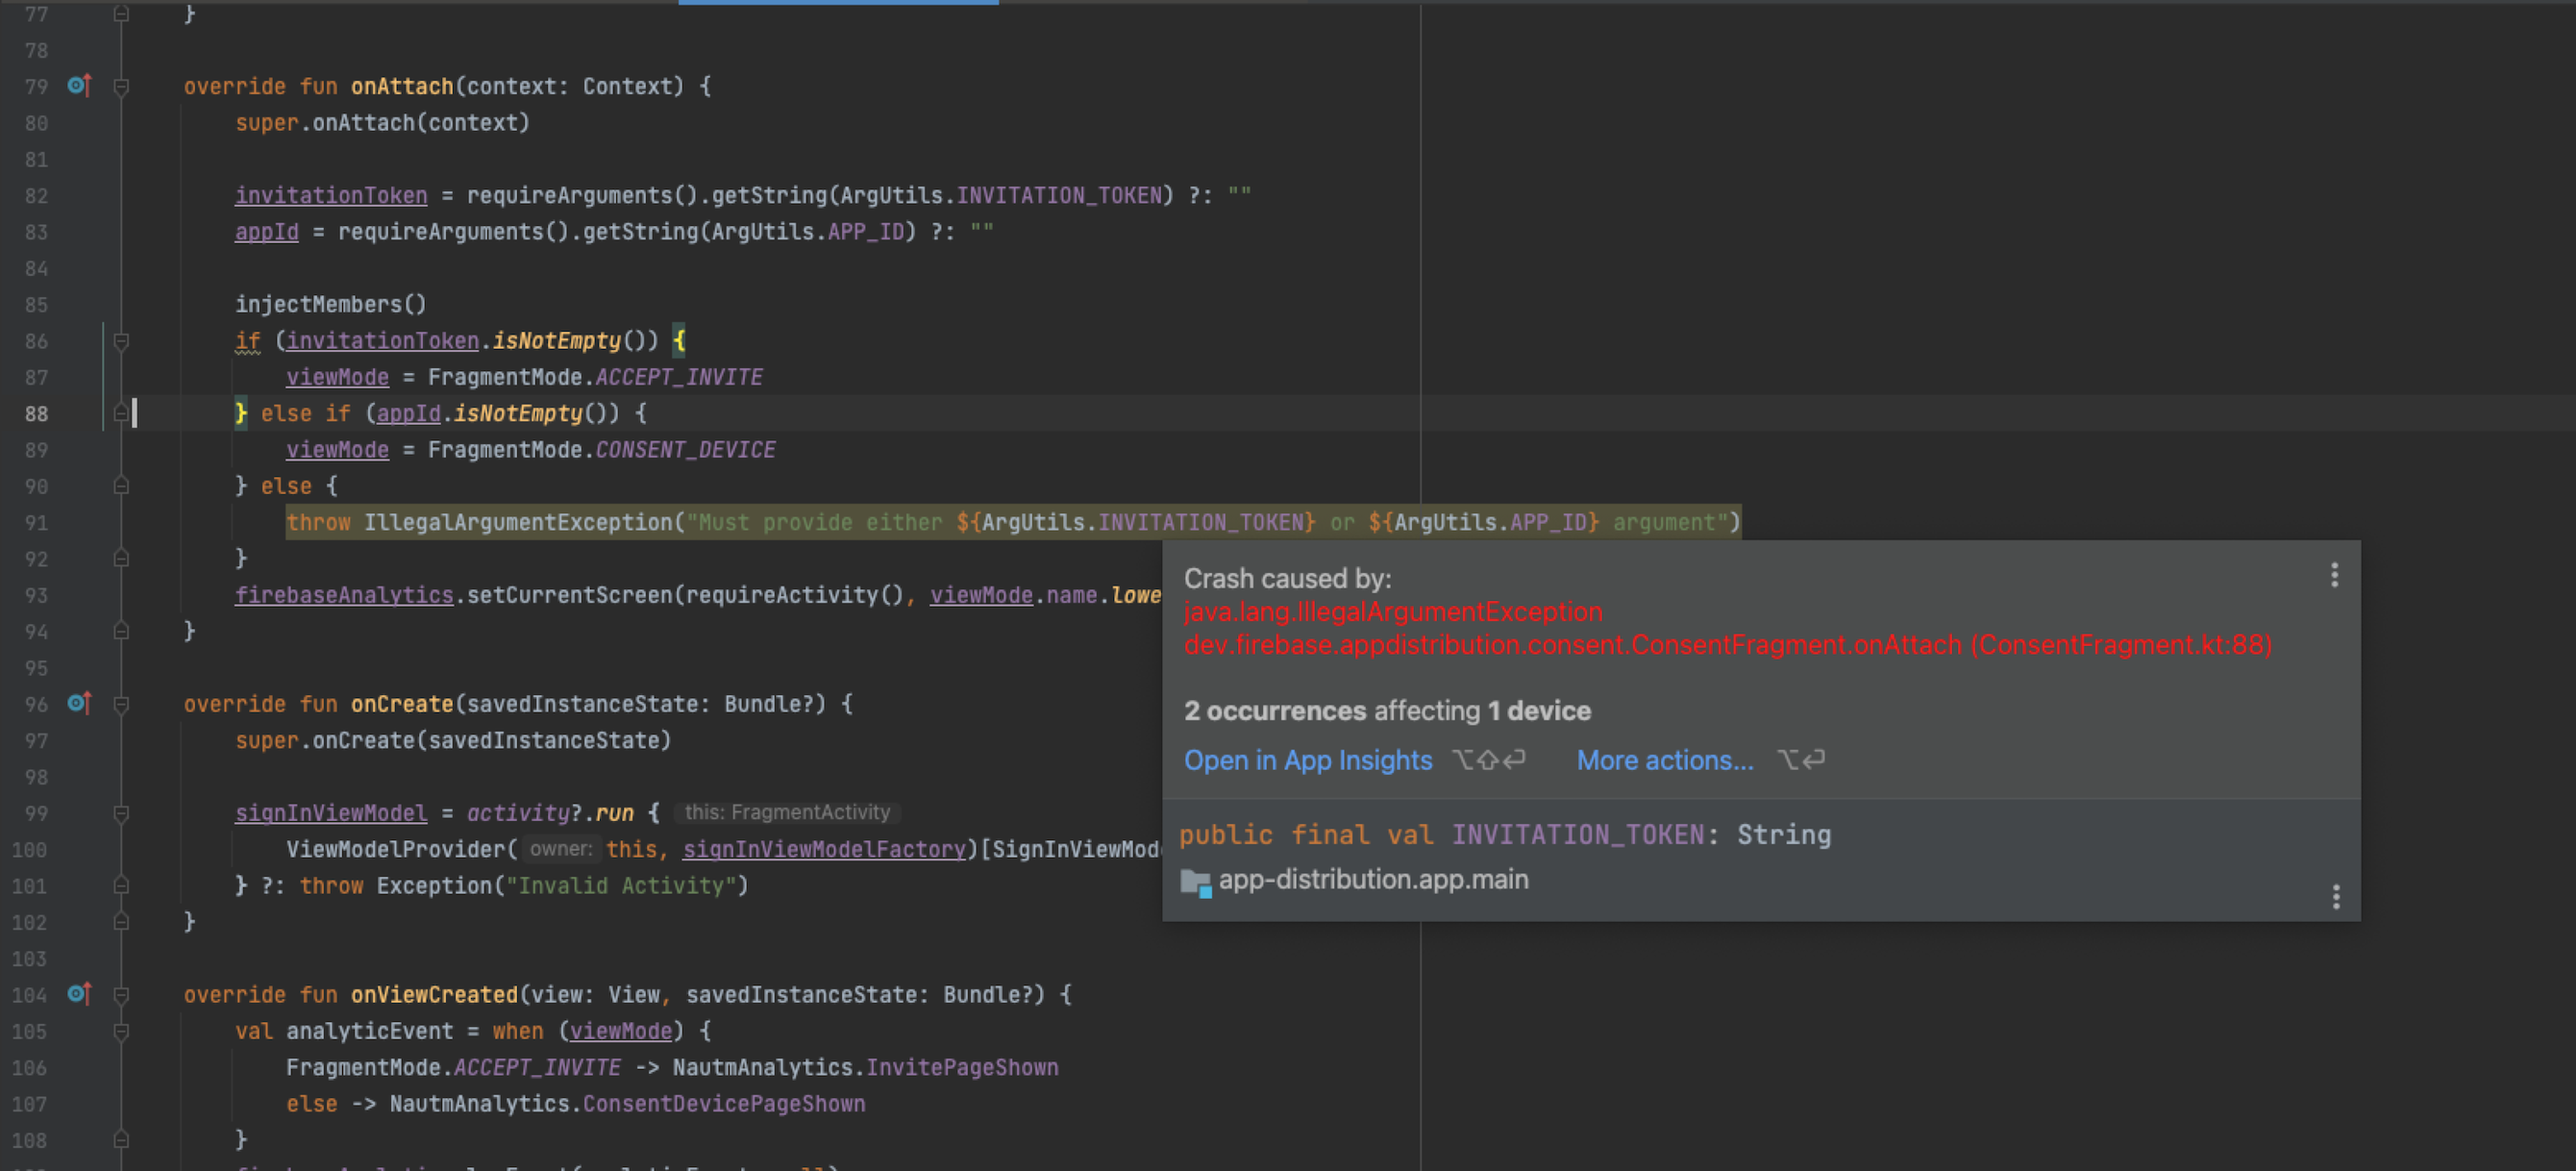Expand the line 90 code folding arrow
The width and height of the screenshot is (2576, 1171).
[123, 486]
